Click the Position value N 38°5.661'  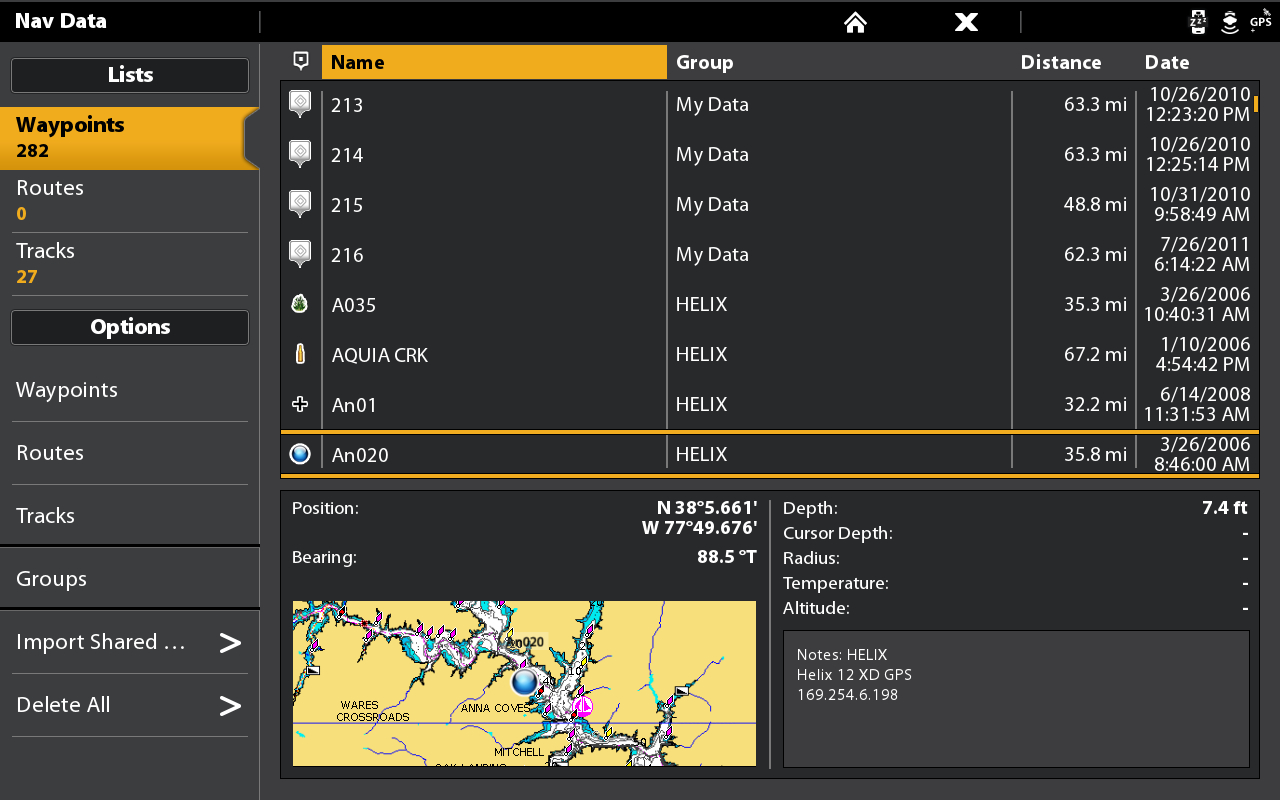click(x=707, y=508)
